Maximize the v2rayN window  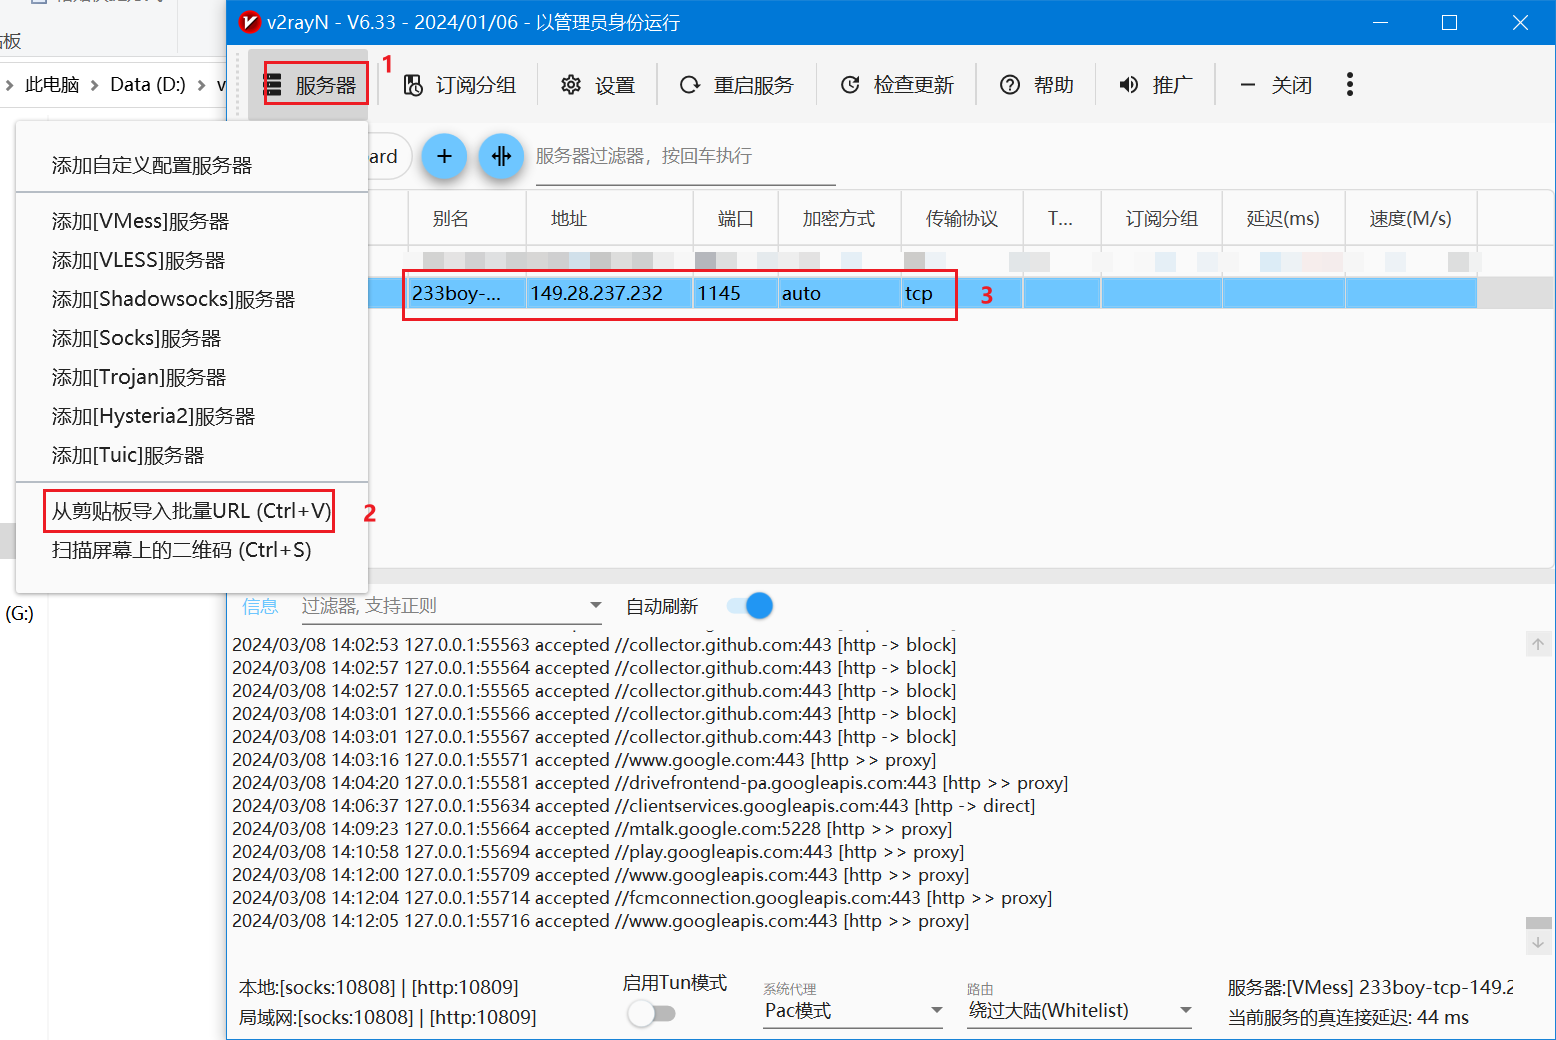[x=1449, y=22]
